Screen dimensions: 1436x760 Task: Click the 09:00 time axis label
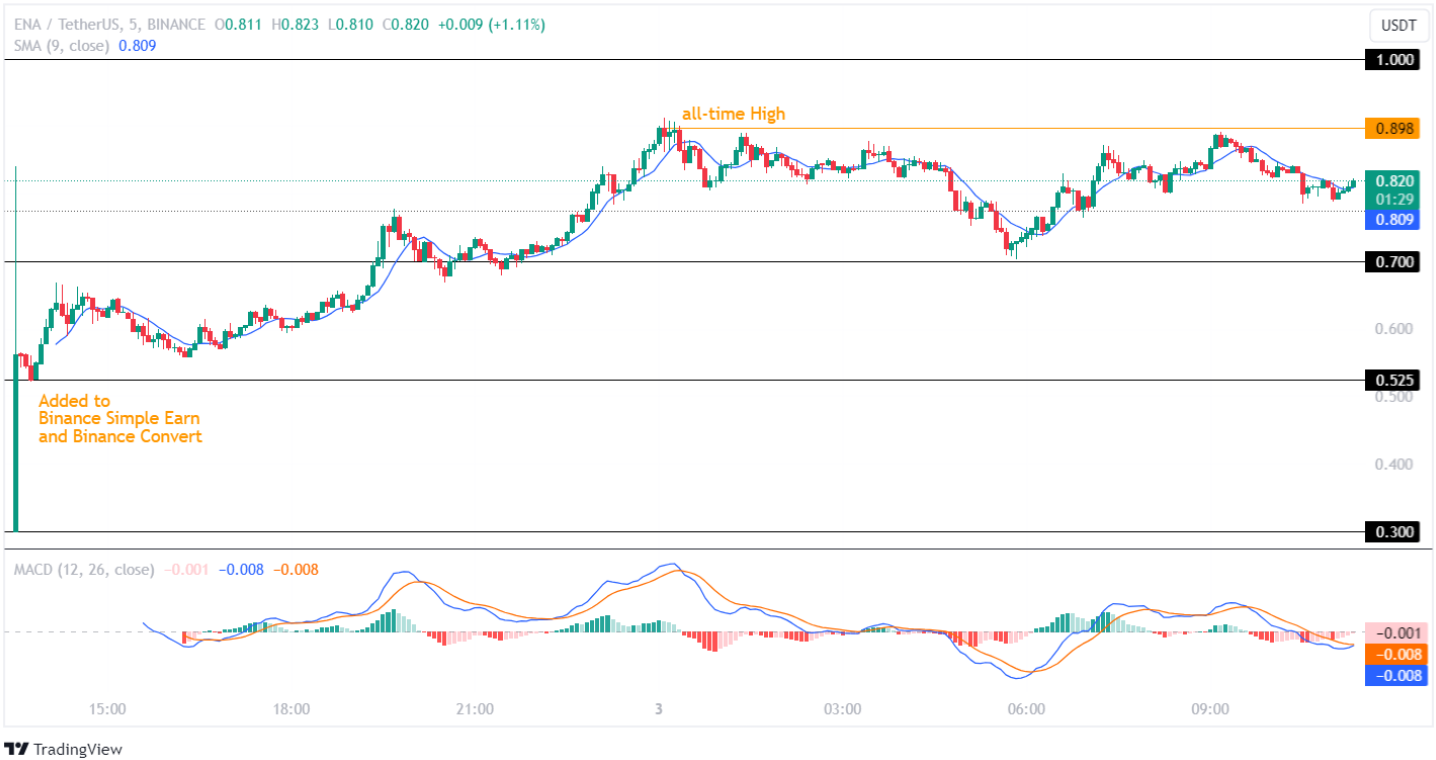tap(1210, 709)
